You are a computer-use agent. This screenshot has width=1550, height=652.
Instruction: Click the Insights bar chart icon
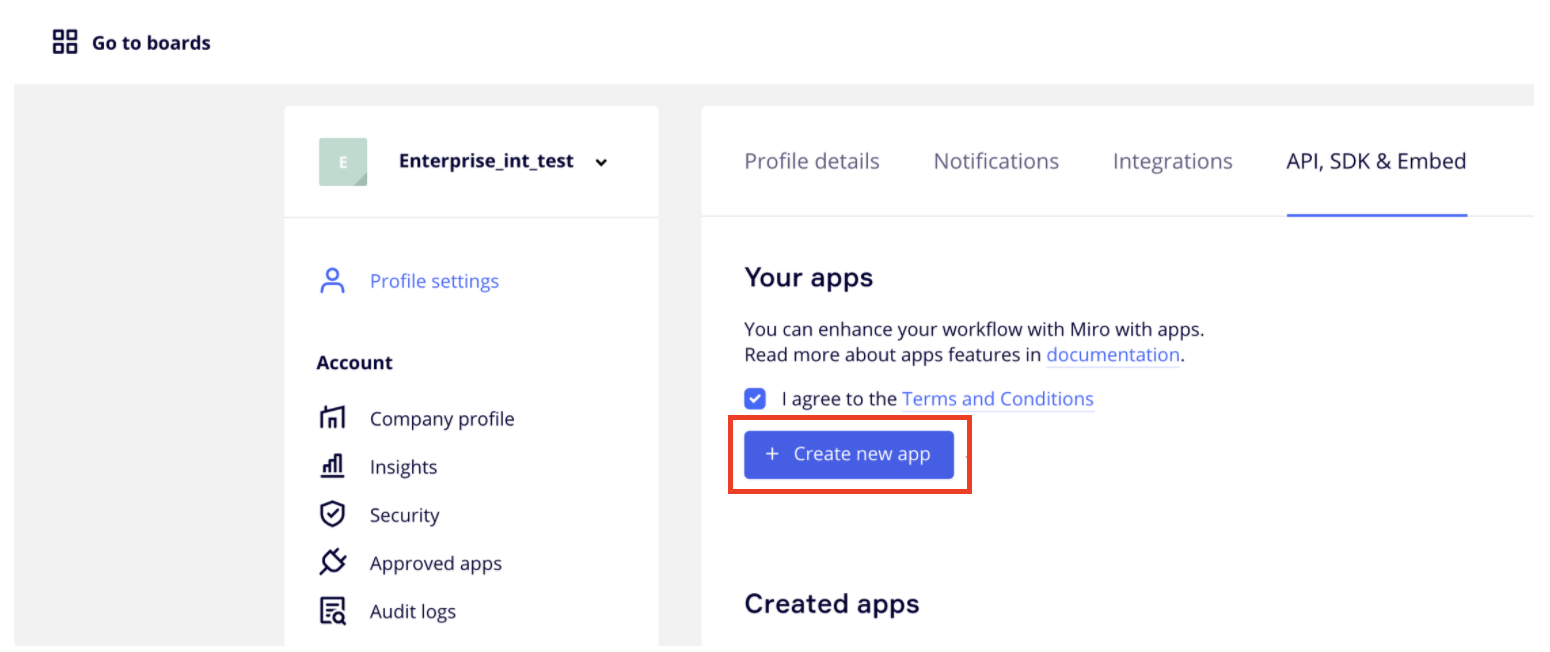pyautogui.click(x=332, y=466)
